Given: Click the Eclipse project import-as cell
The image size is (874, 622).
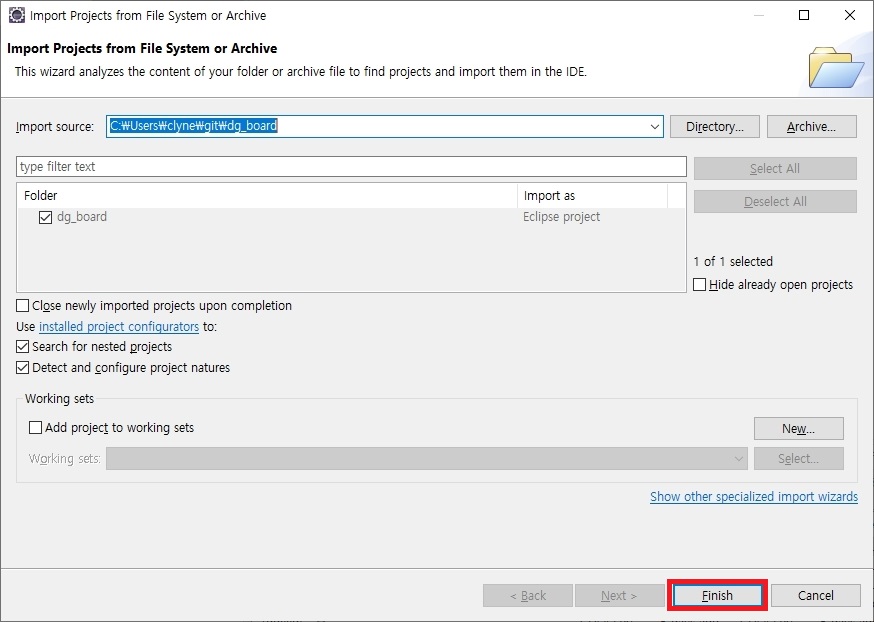Looking at the screenshot, I should coord(561,217).
